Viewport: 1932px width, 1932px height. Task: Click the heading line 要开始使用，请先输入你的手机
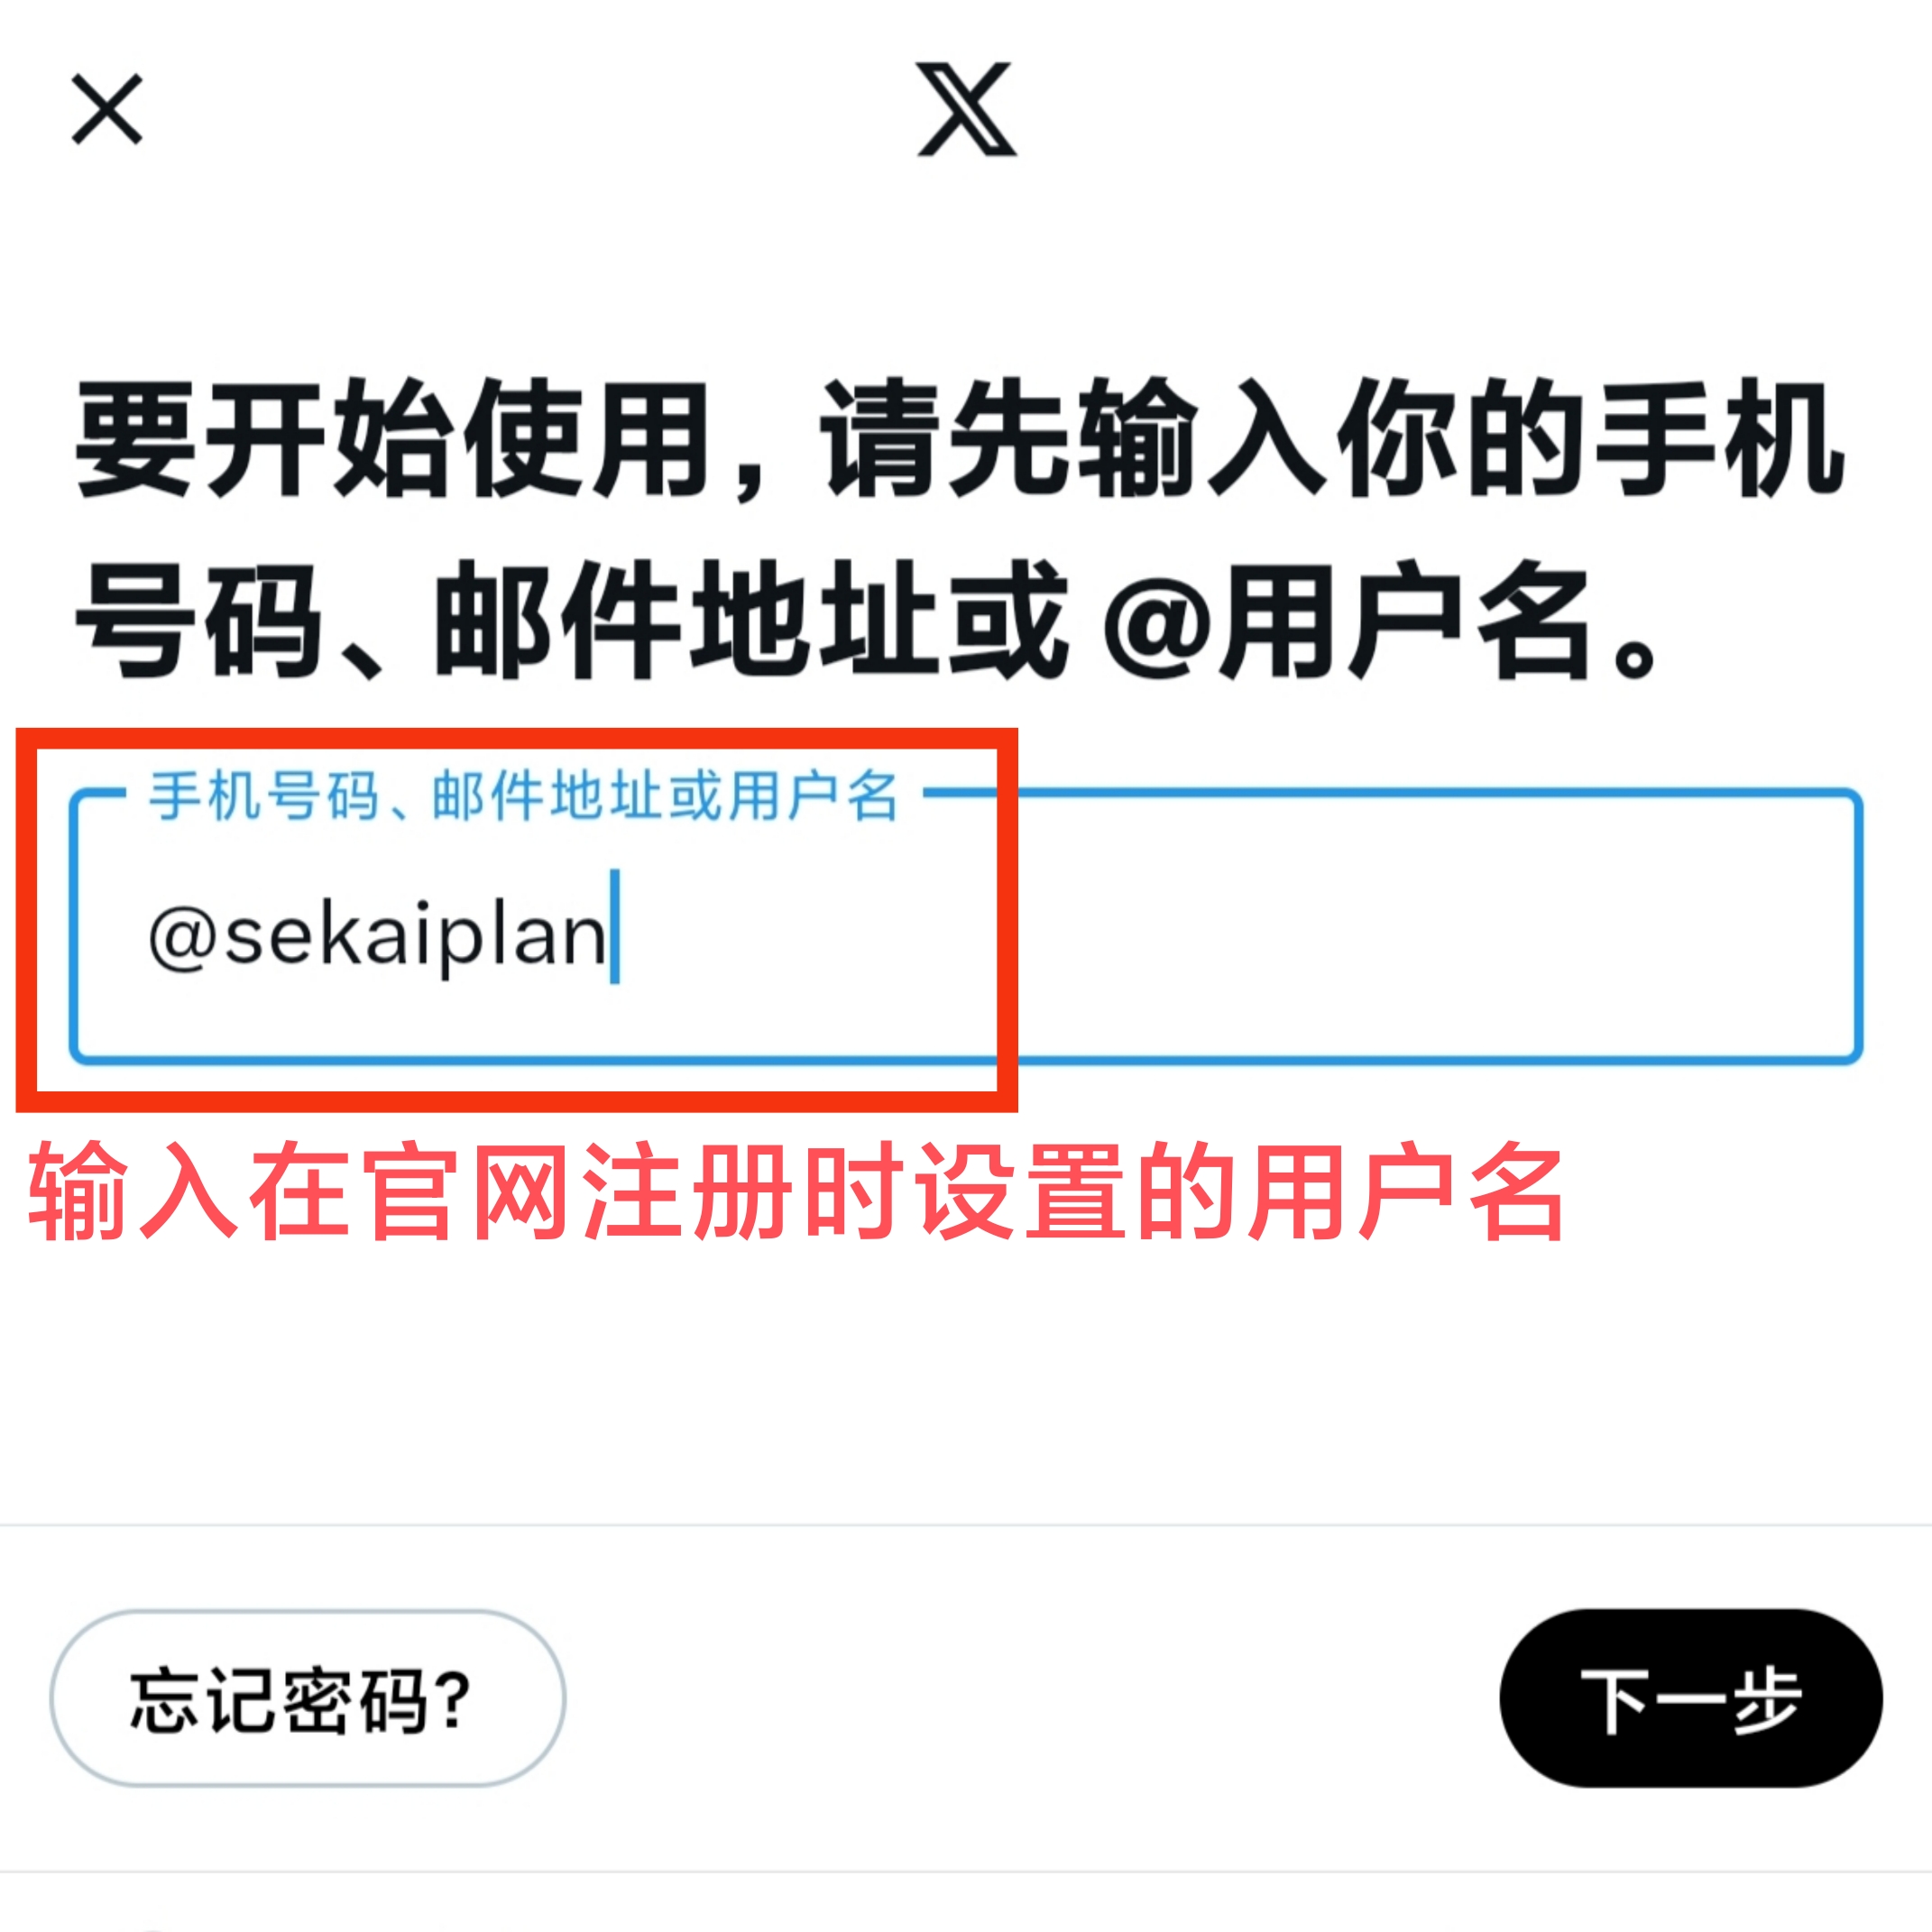point(960,438)
